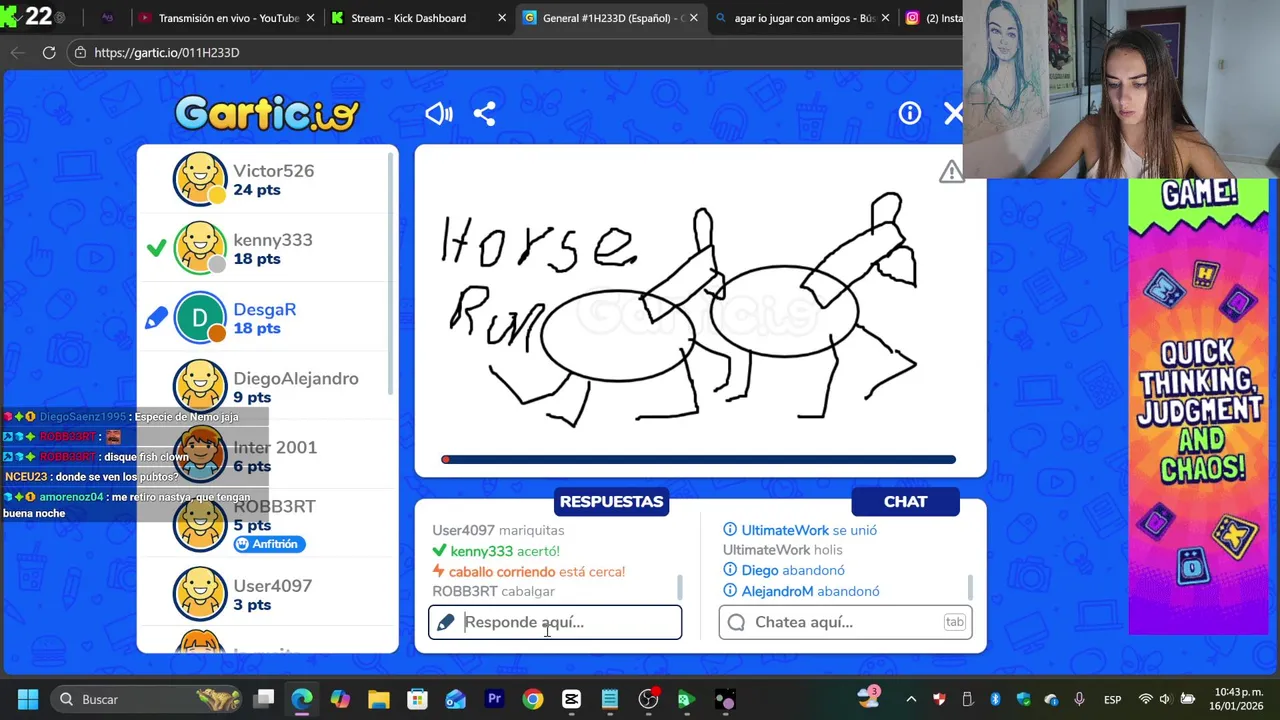This screenshot has width=1280, height=720.
Task: Click the Responde aquí answer field
Action: (x=555, y=622)
